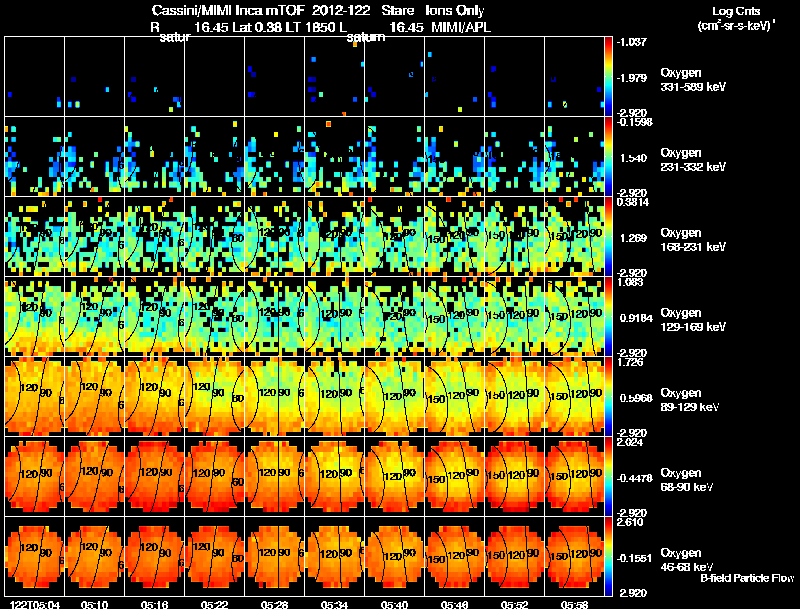
Task: Select the "1.726" colorbar value
Action: 630,363
